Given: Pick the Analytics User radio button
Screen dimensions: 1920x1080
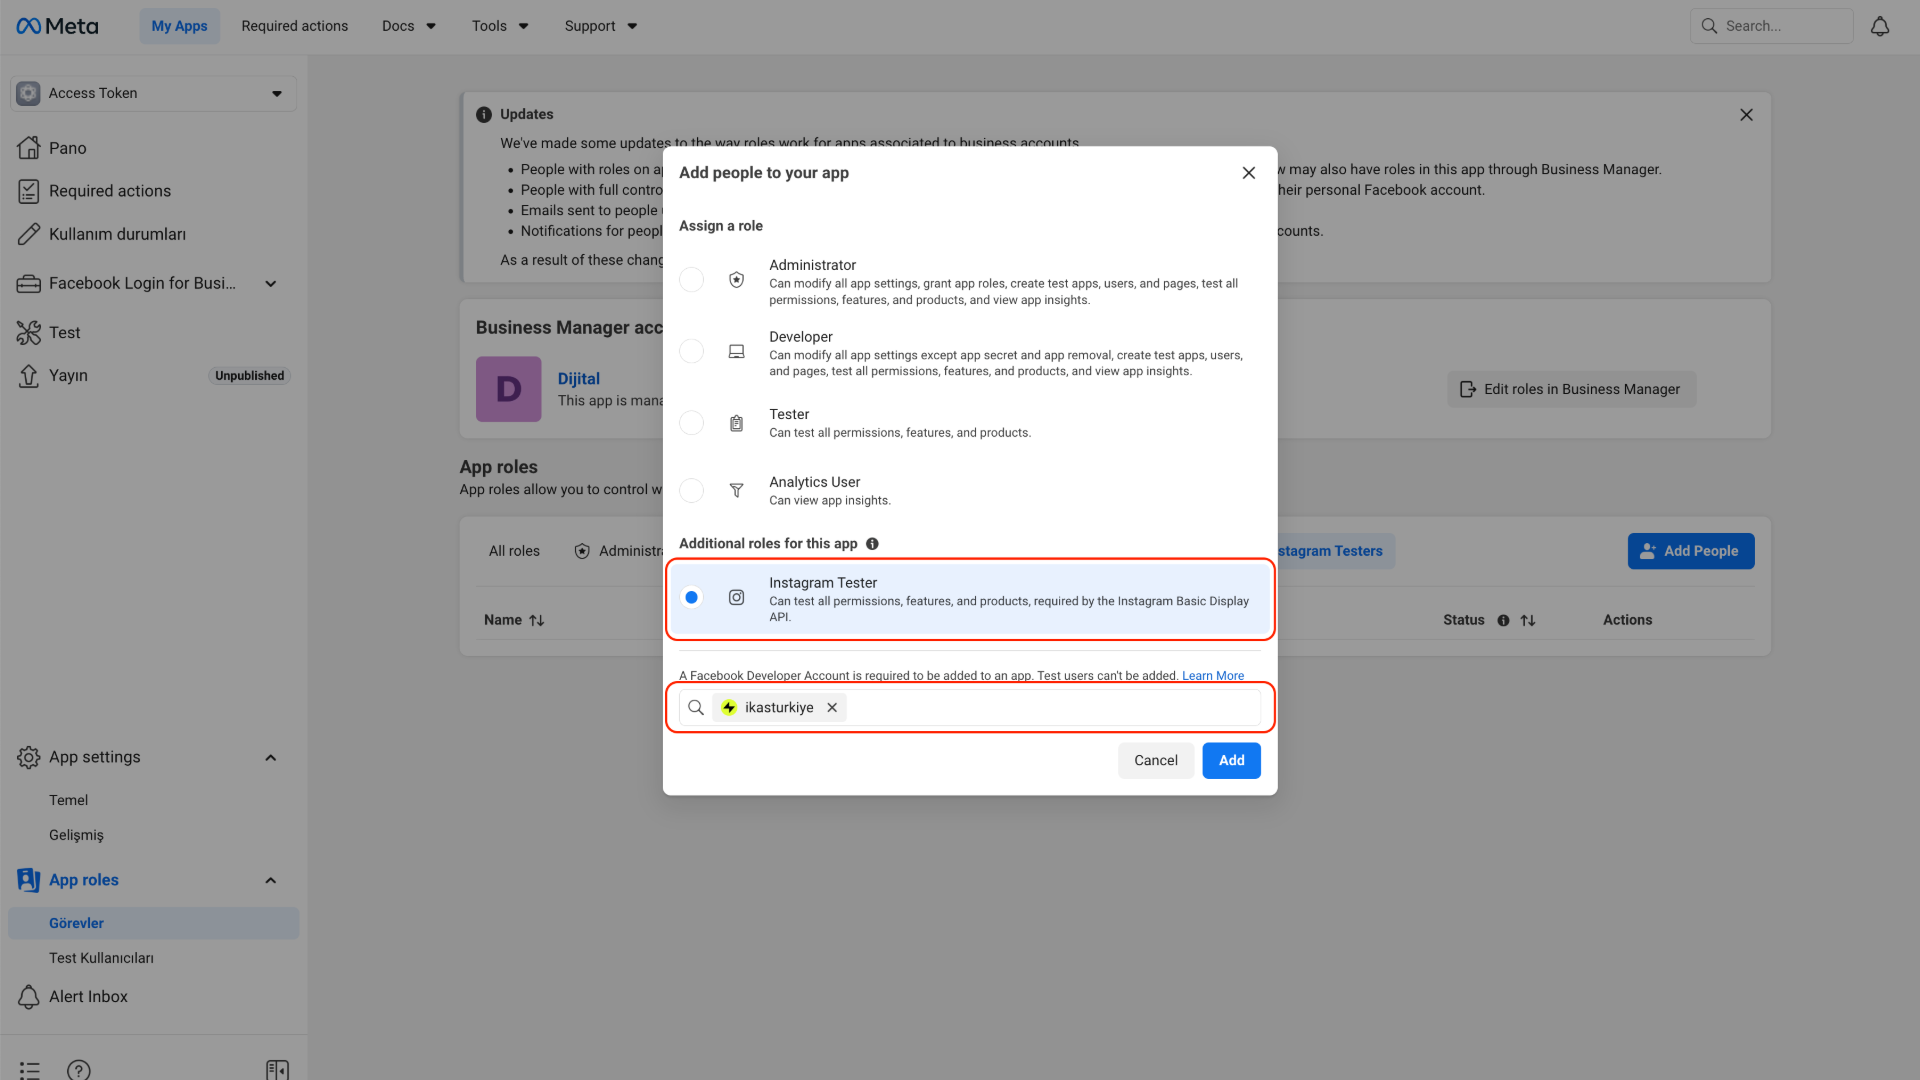Looking at the screenshot, I should pyautogui.click(x=691, y=491).
